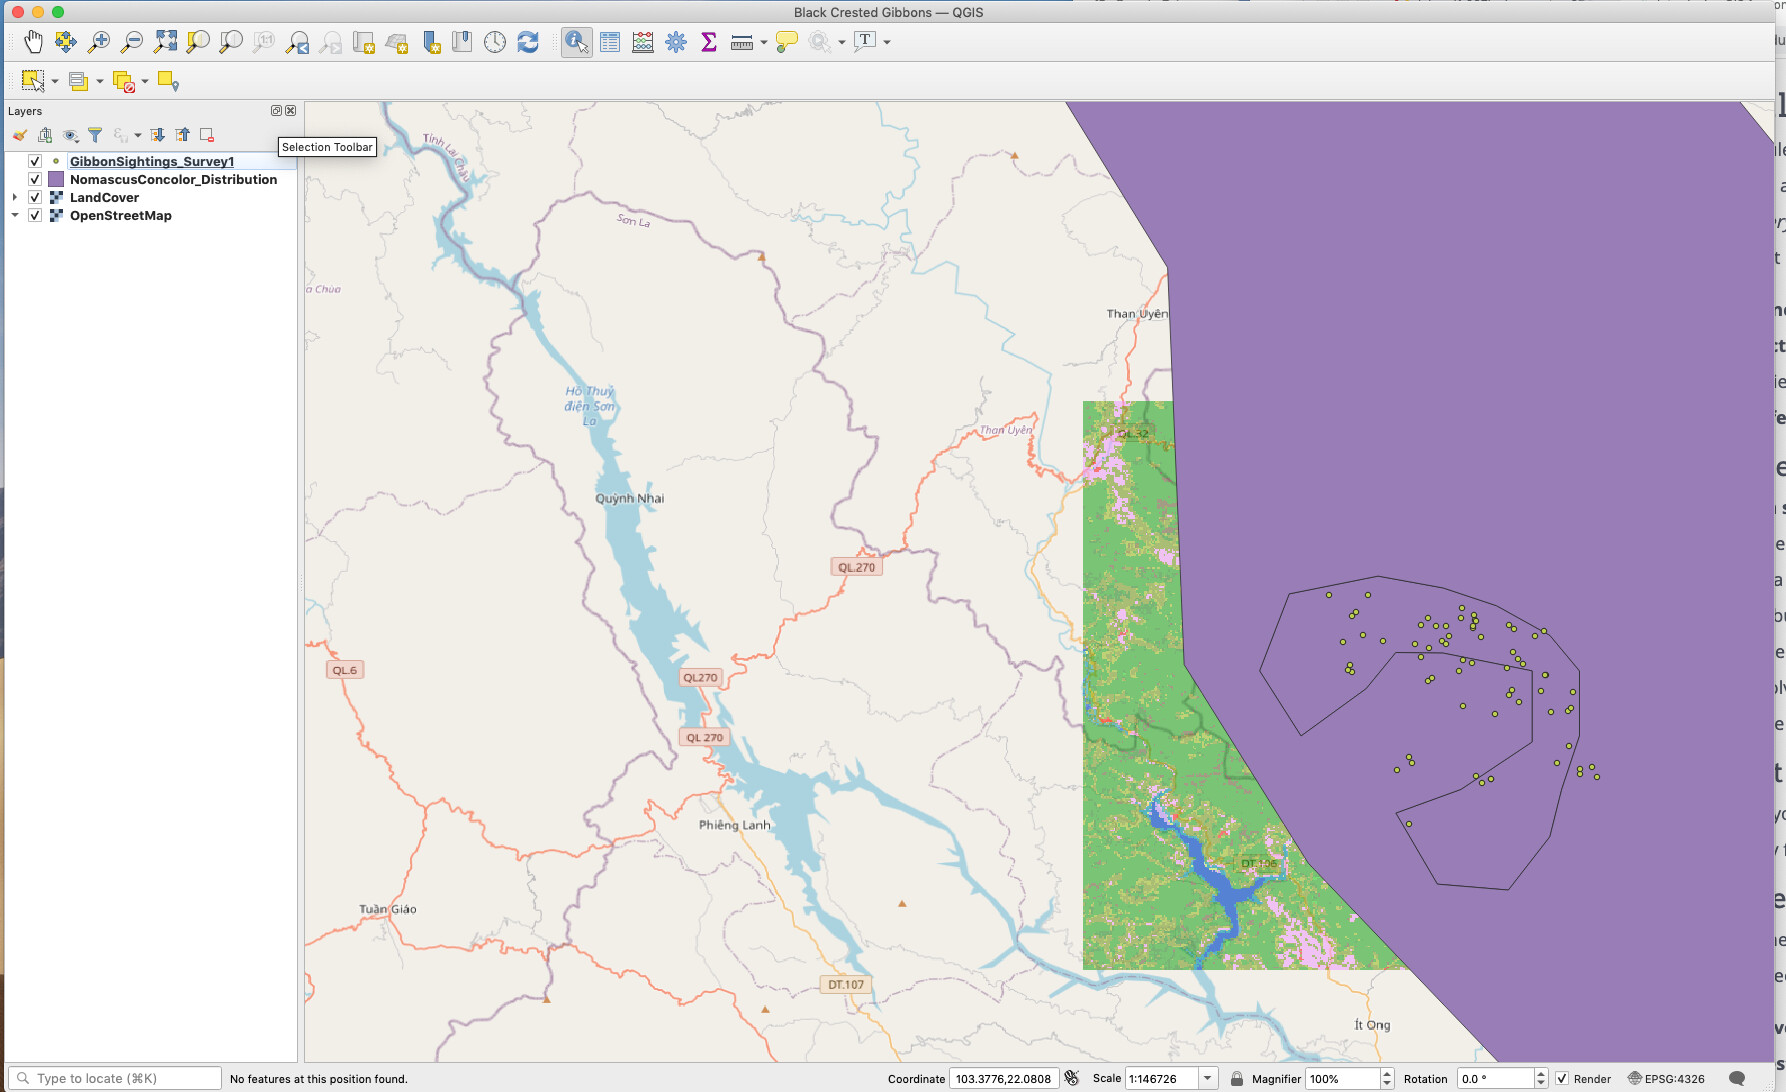Open the Attribute Table
The width and height of the screenshot is (1786, 1092).
pos(610,42)
